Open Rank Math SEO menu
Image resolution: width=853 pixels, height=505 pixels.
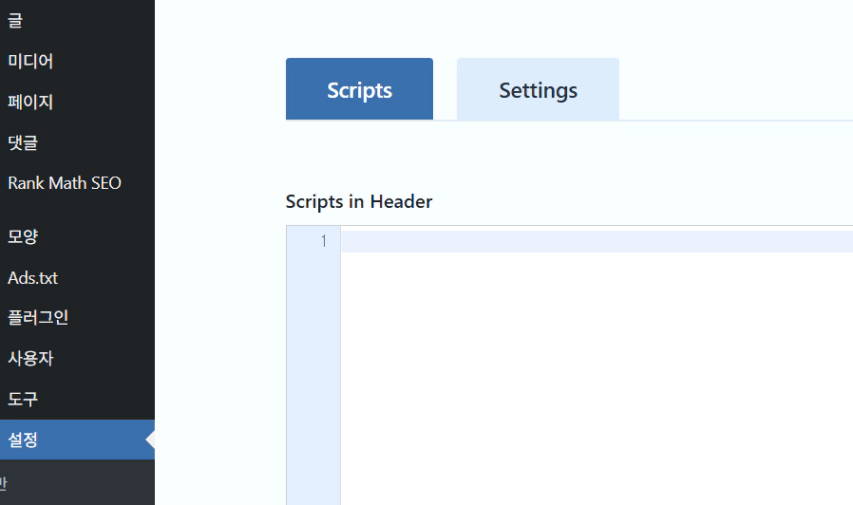tap(64, 183)
